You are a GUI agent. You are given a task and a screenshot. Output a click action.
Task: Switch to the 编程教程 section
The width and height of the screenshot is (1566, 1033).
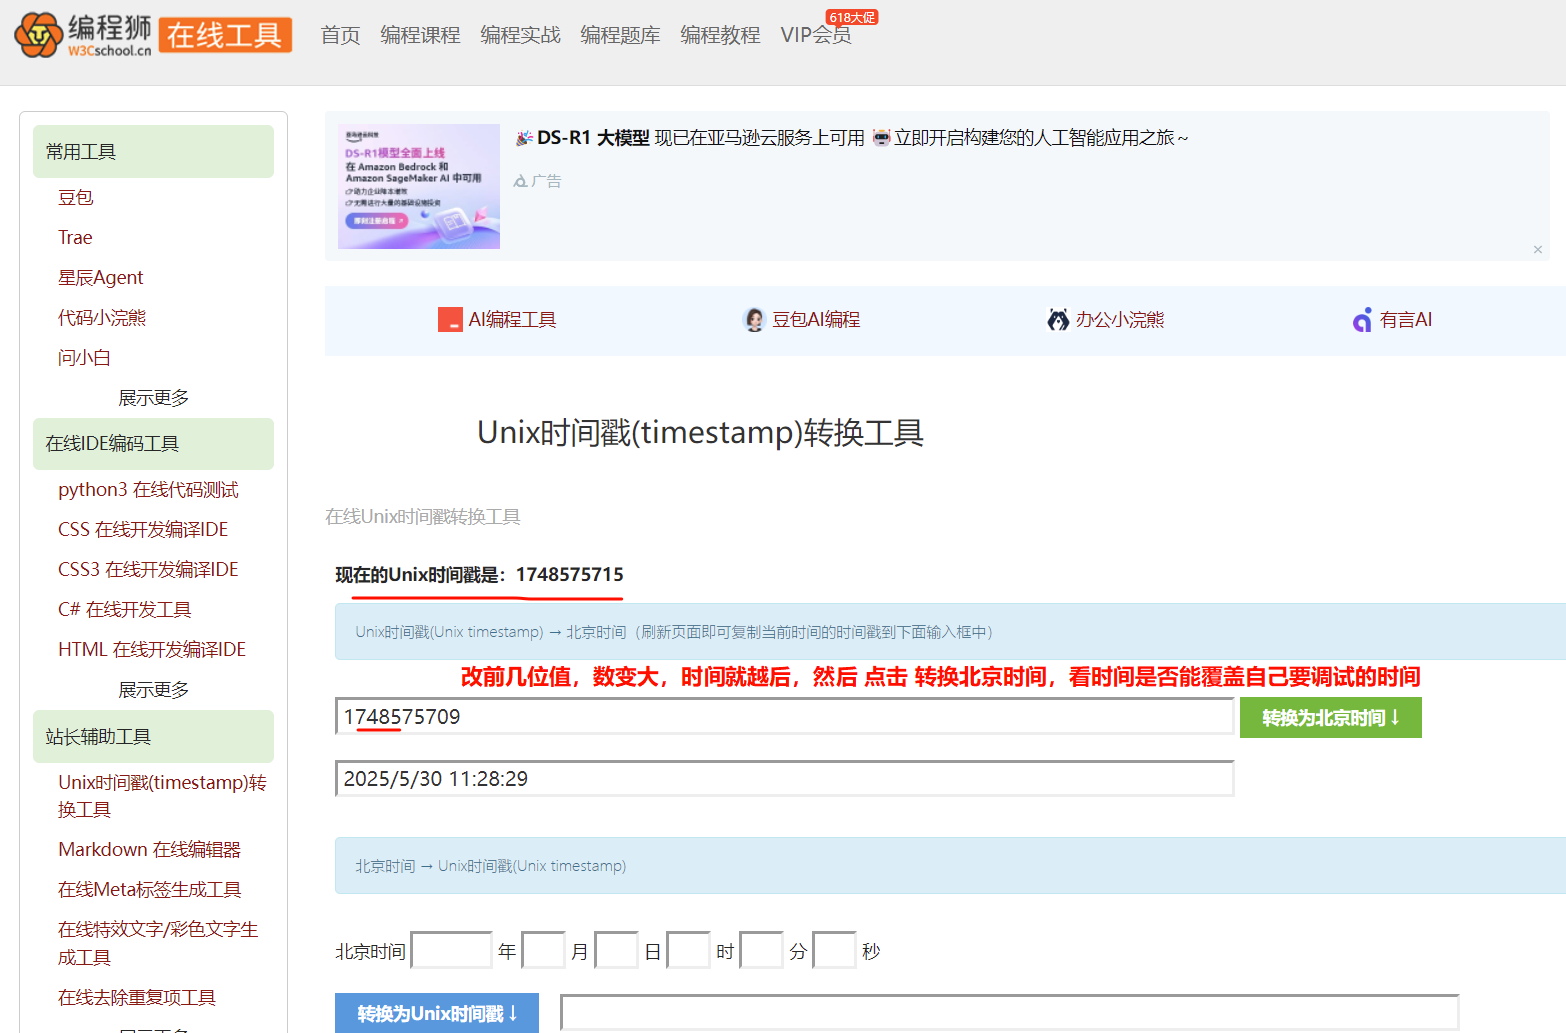720,34
